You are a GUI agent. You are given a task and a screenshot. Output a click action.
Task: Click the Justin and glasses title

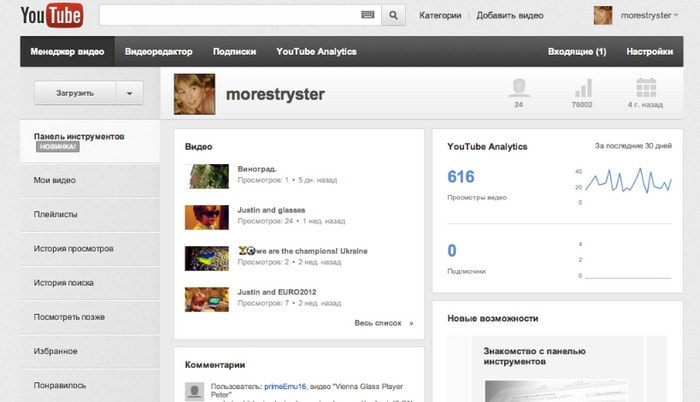[271, 210]
